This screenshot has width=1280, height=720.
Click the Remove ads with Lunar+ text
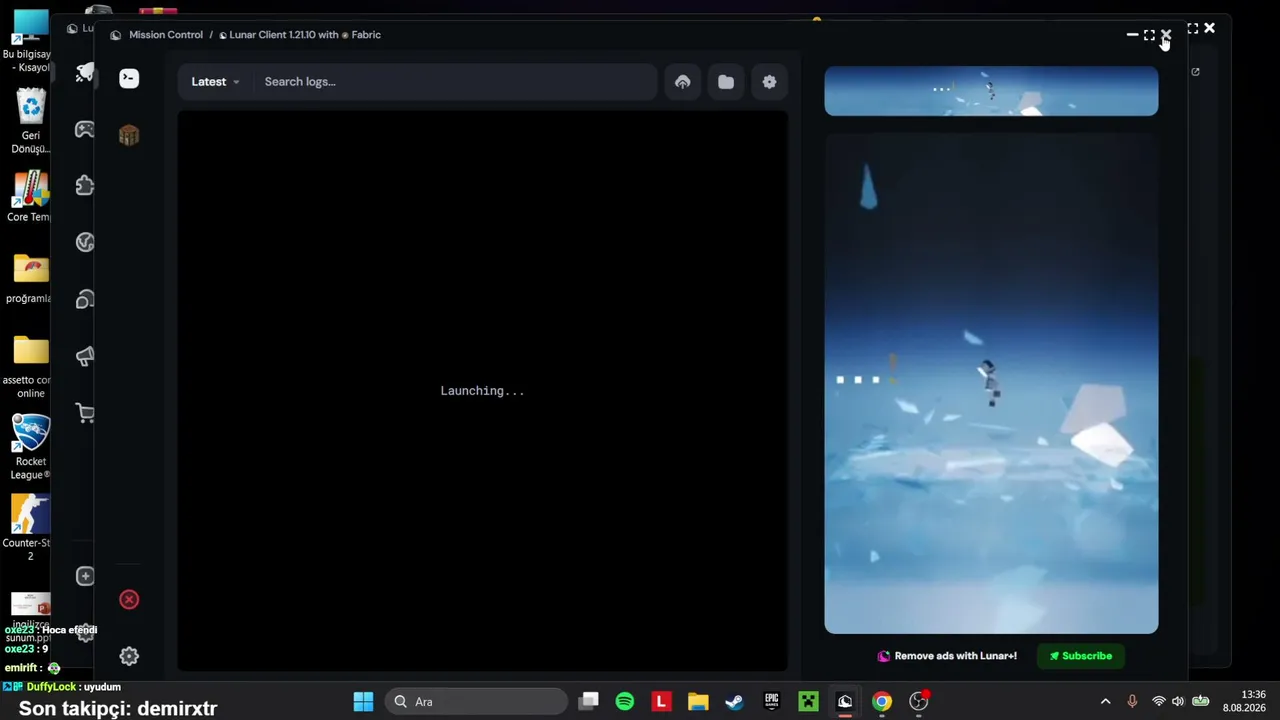click(956, 656)
